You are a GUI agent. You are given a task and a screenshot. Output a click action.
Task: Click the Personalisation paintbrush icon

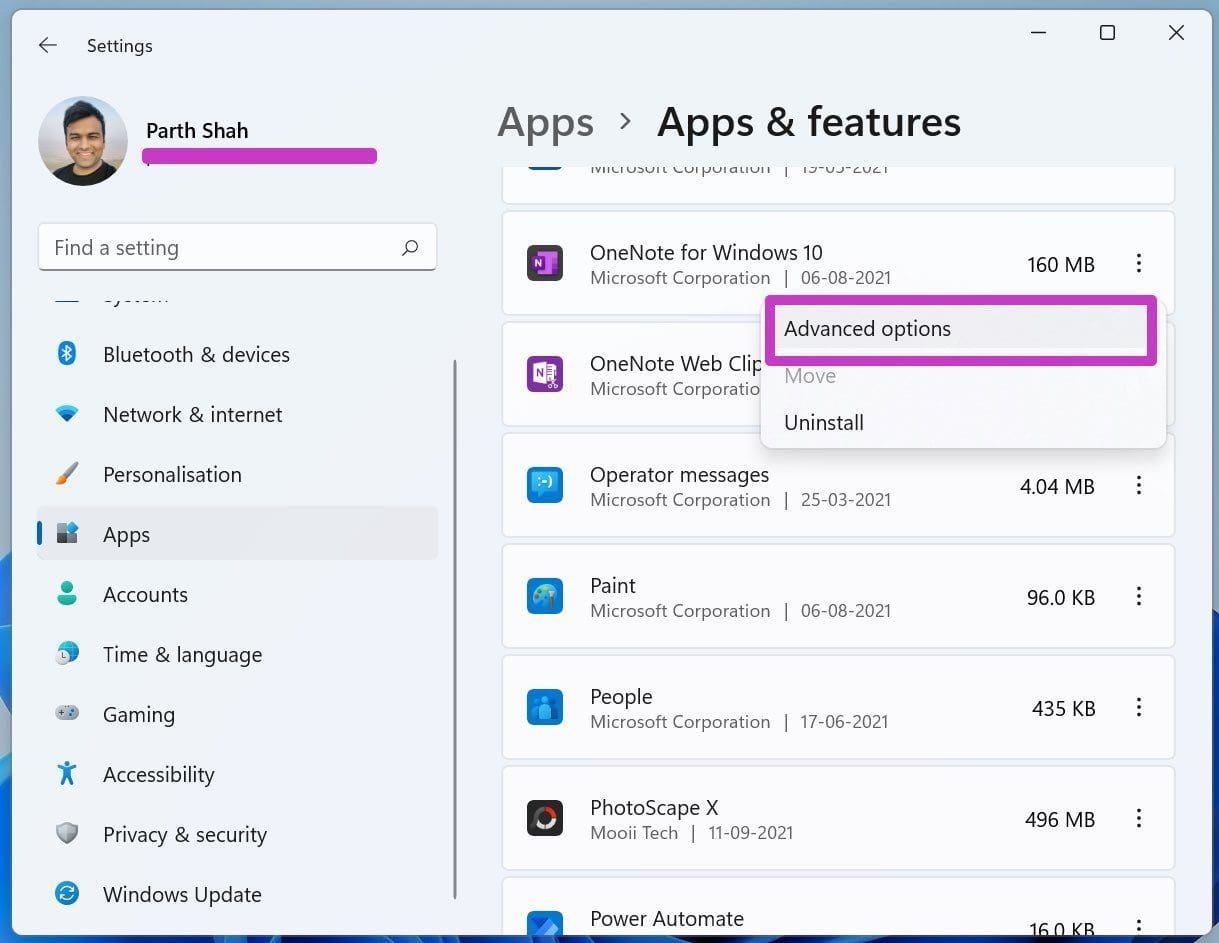tap(67, 474)
